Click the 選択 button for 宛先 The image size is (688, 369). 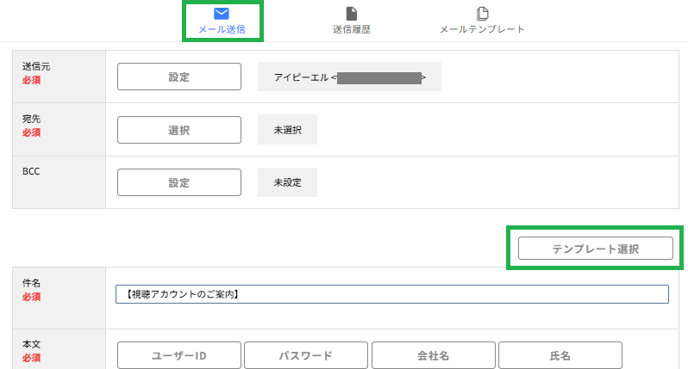tap(179, 130)
